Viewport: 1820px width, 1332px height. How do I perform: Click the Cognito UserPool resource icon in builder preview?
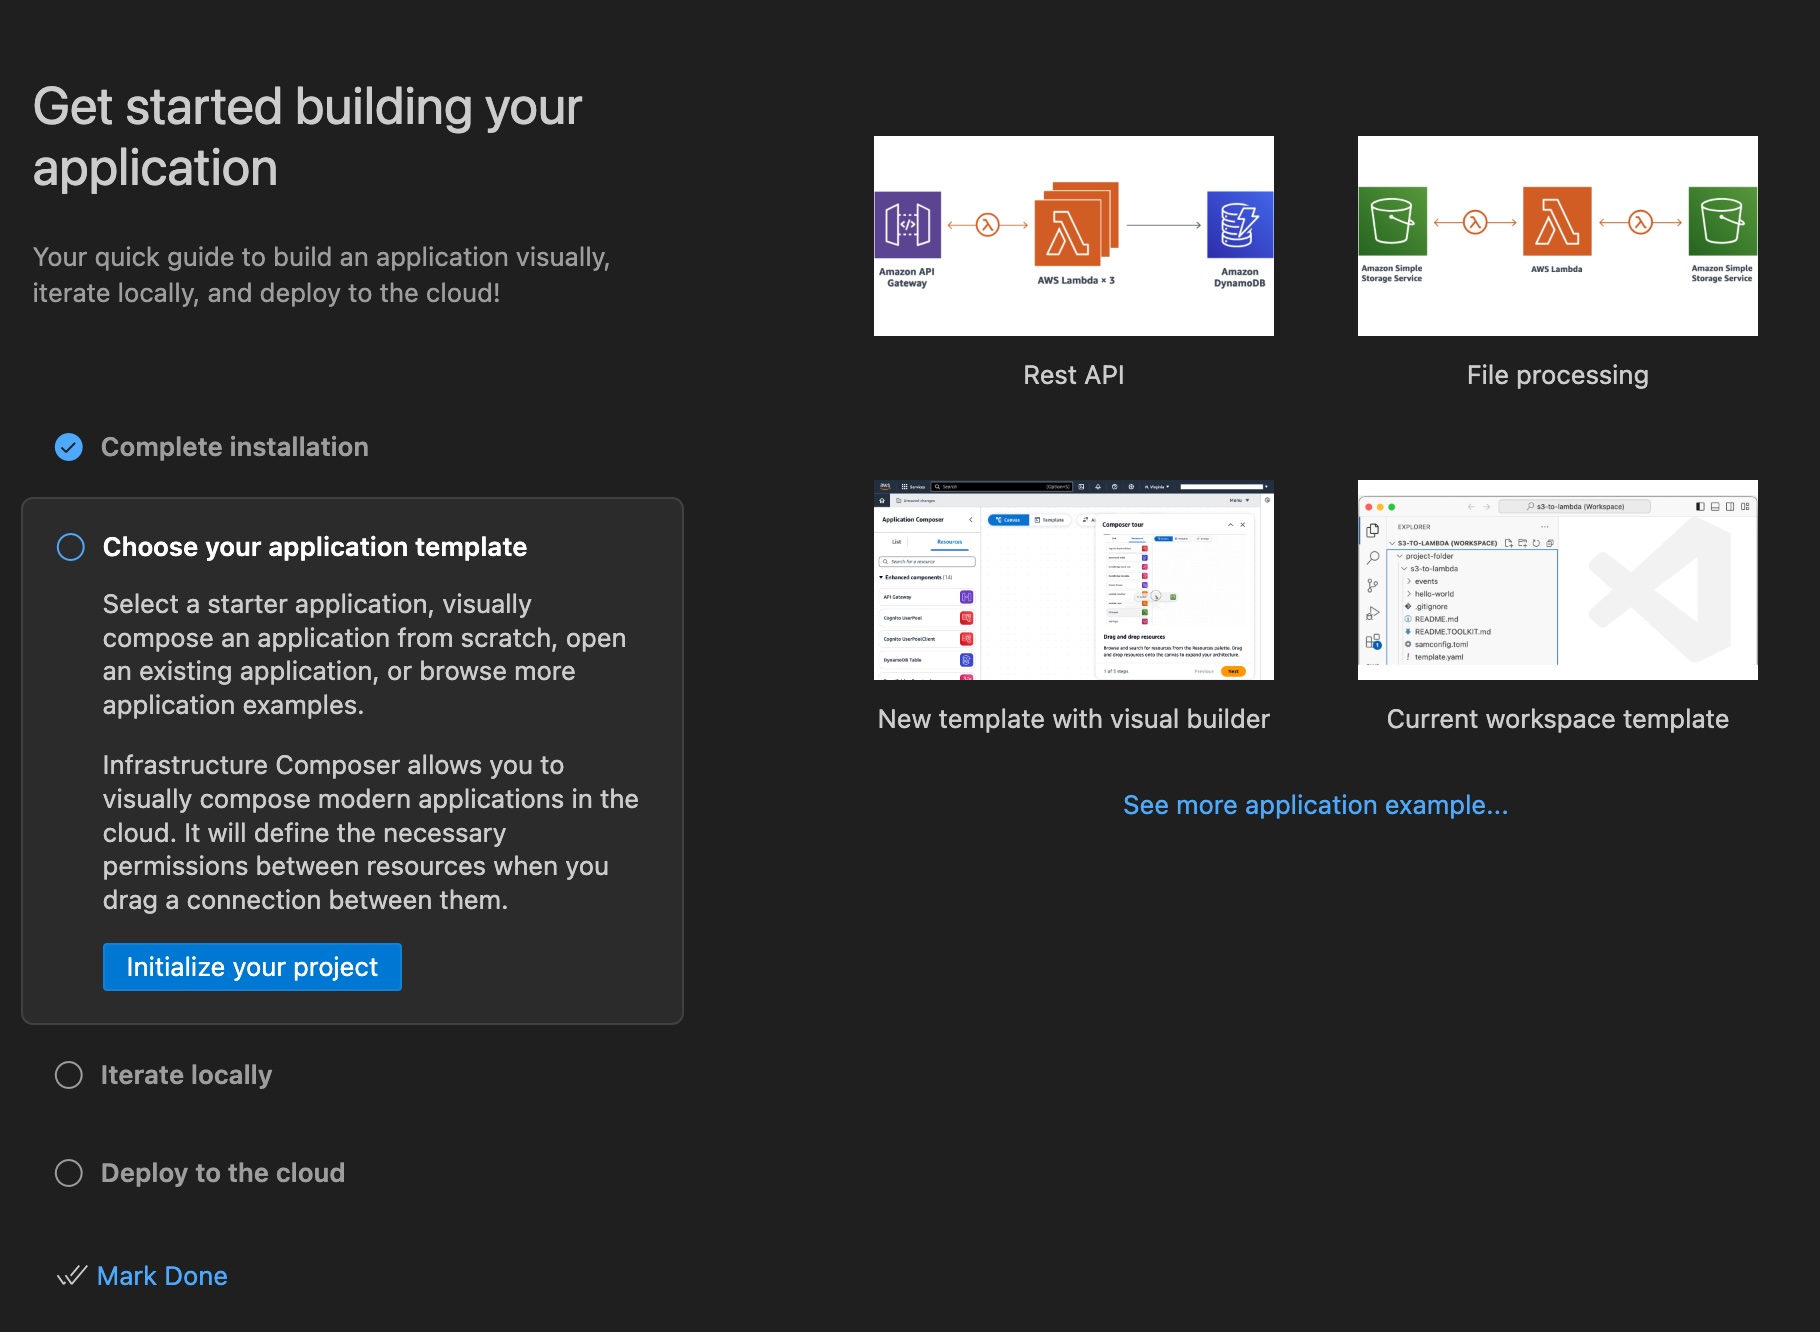click(x=966, y=618)
